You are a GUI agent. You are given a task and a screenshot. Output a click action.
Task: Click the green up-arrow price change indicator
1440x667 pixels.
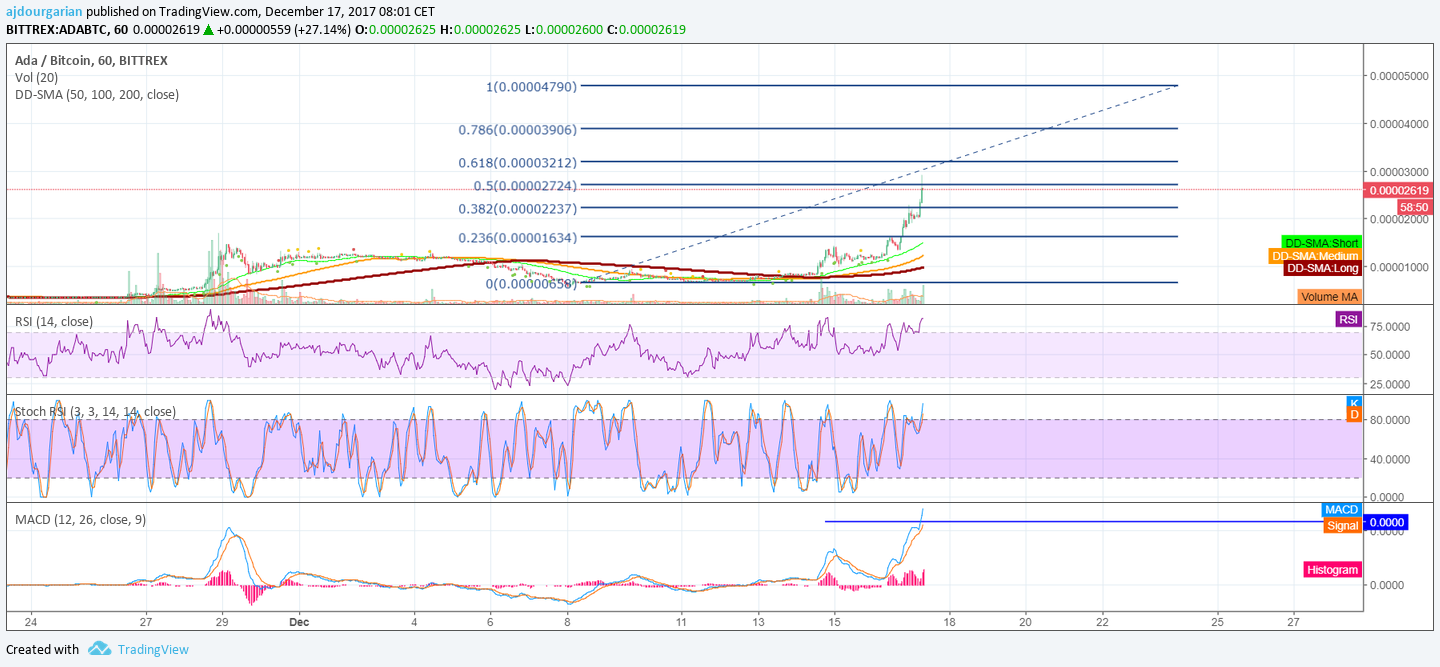pos(208,30)
